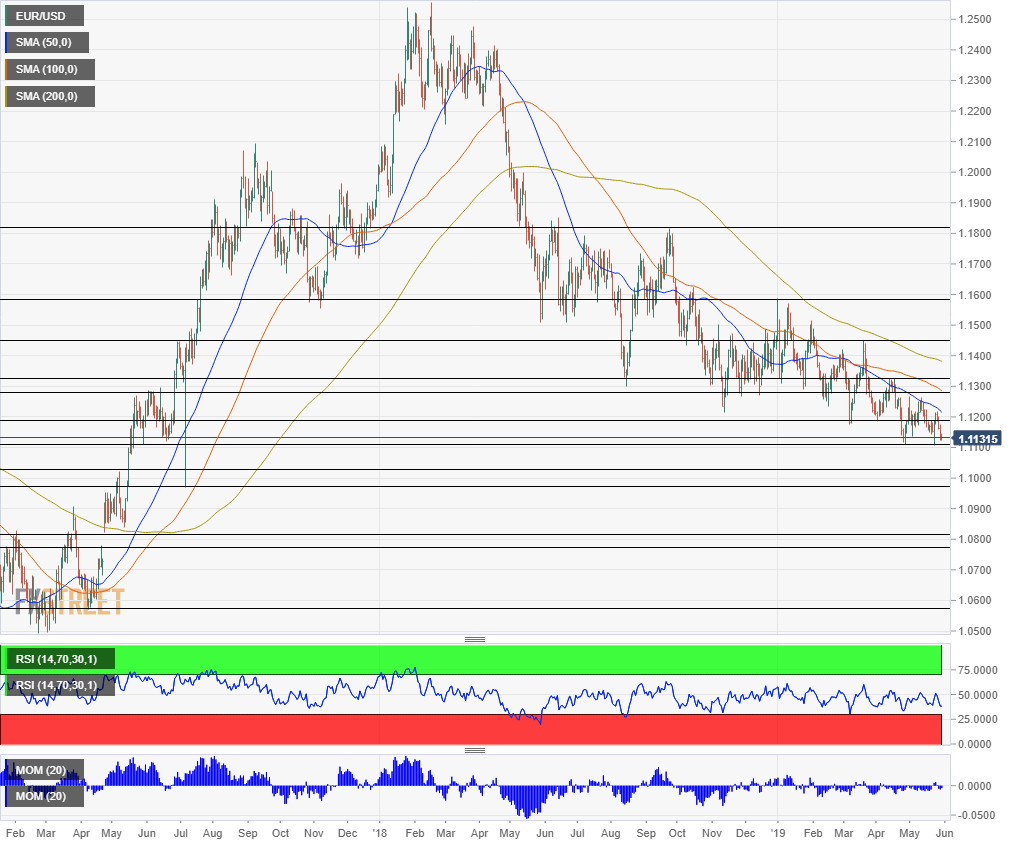Click the red RSI oversold zone band
This screenshot has height=846, width=1021.
[x=470, y=729]
